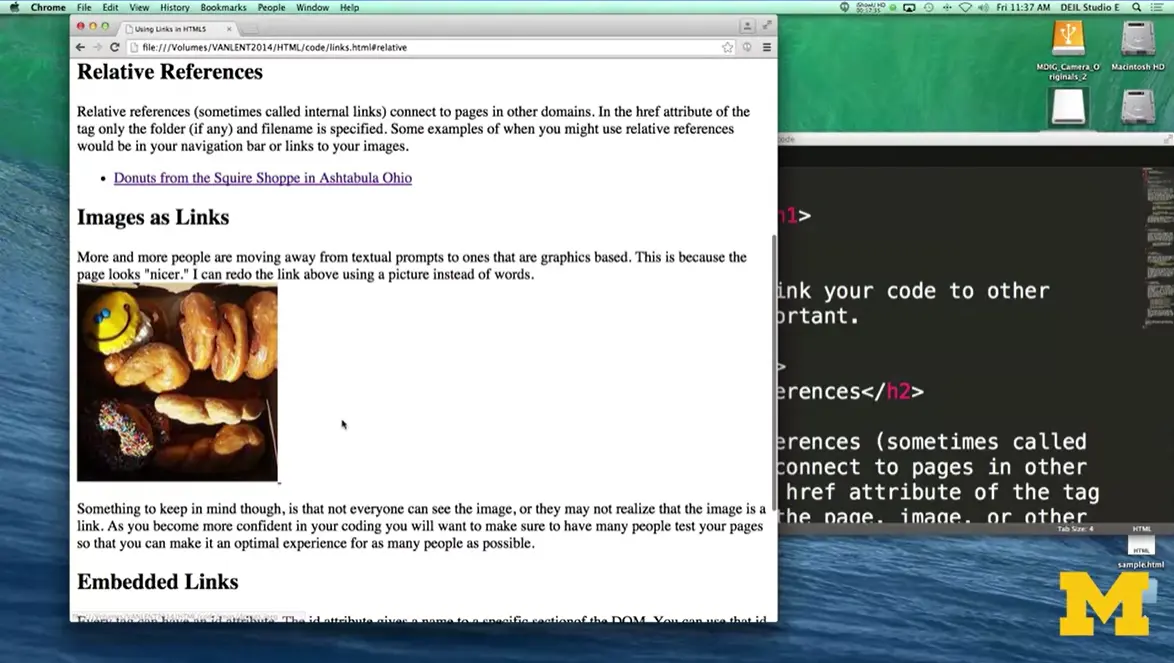1174x663 pixels.
Task: Follow the Squire Shoppe donuts link
Action: (262, 178)
